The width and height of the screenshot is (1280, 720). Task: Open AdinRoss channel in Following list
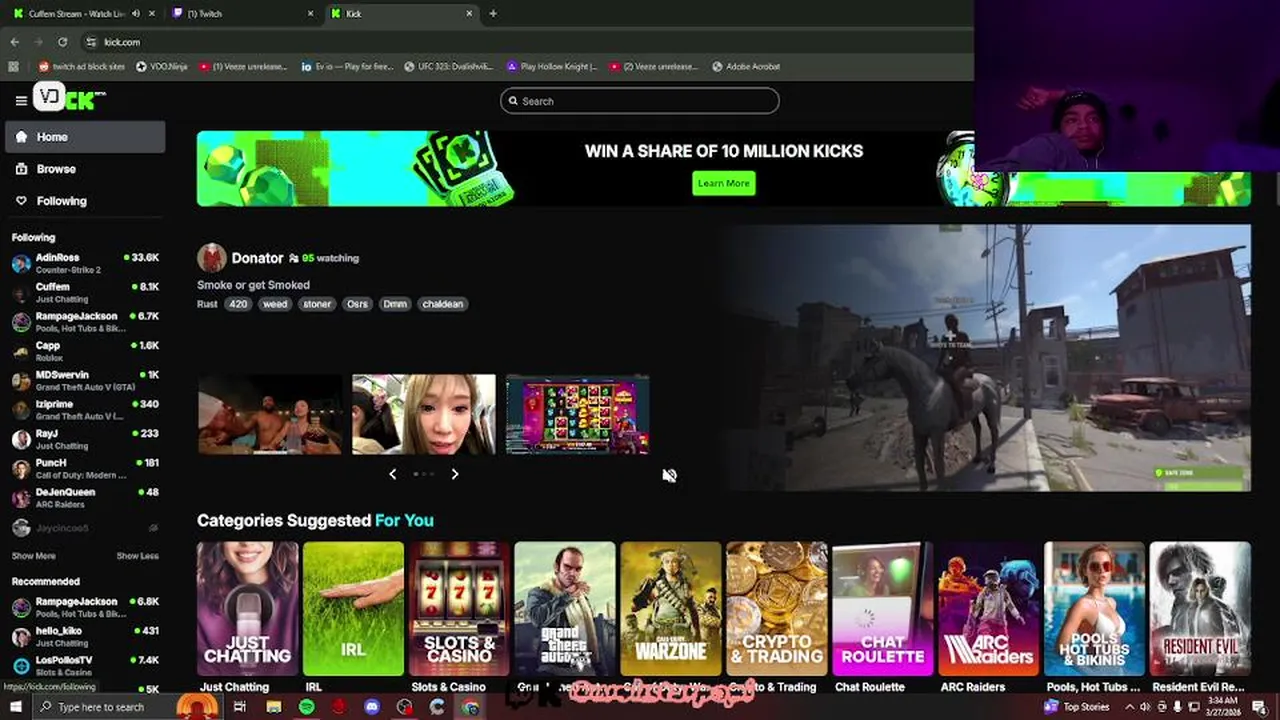(x=85, y=263)
